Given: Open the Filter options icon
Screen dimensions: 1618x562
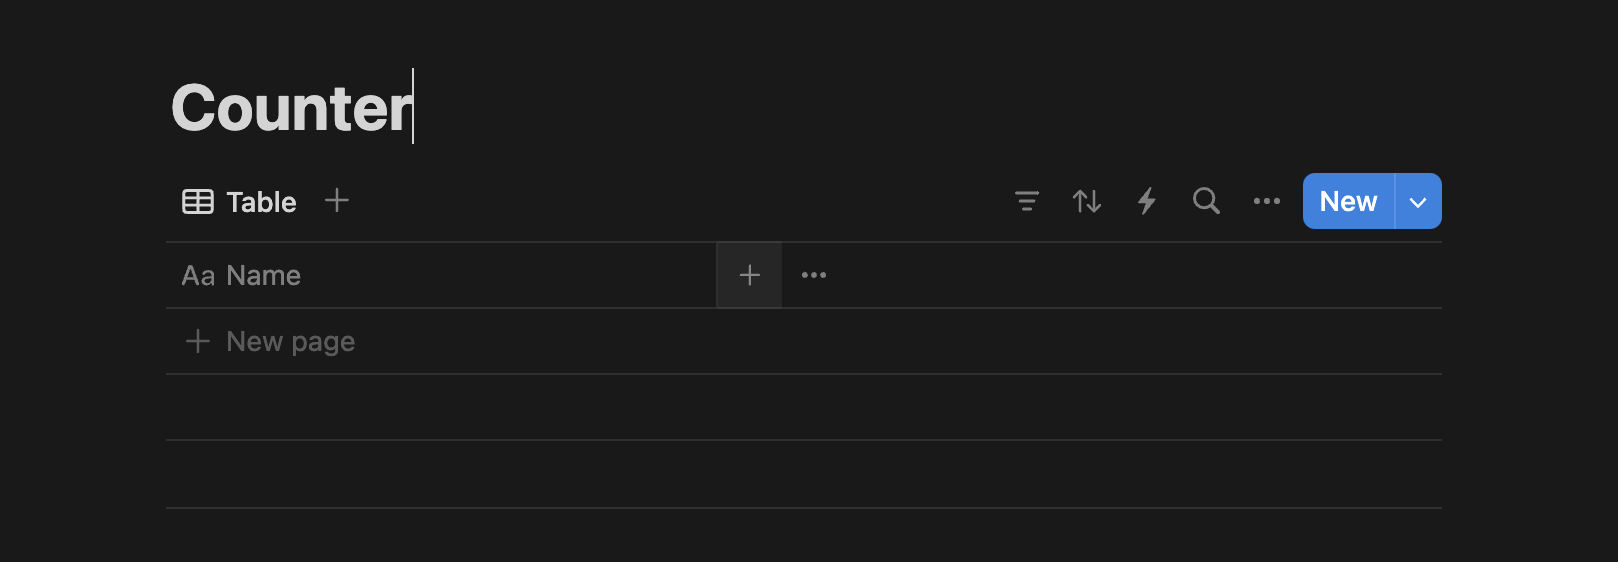Looking at the screenshot, I should coord(1026,201).
